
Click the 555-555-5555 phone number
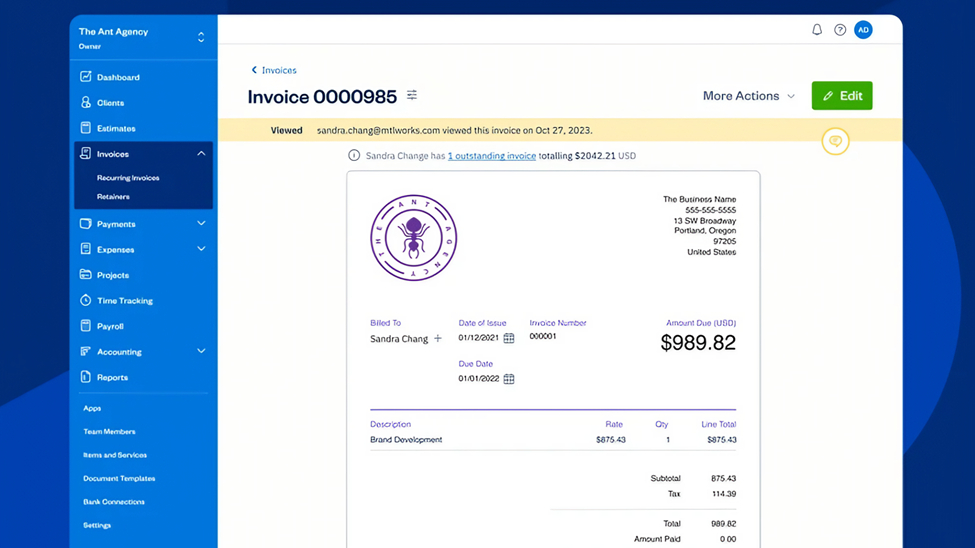(x=710, y=210)
